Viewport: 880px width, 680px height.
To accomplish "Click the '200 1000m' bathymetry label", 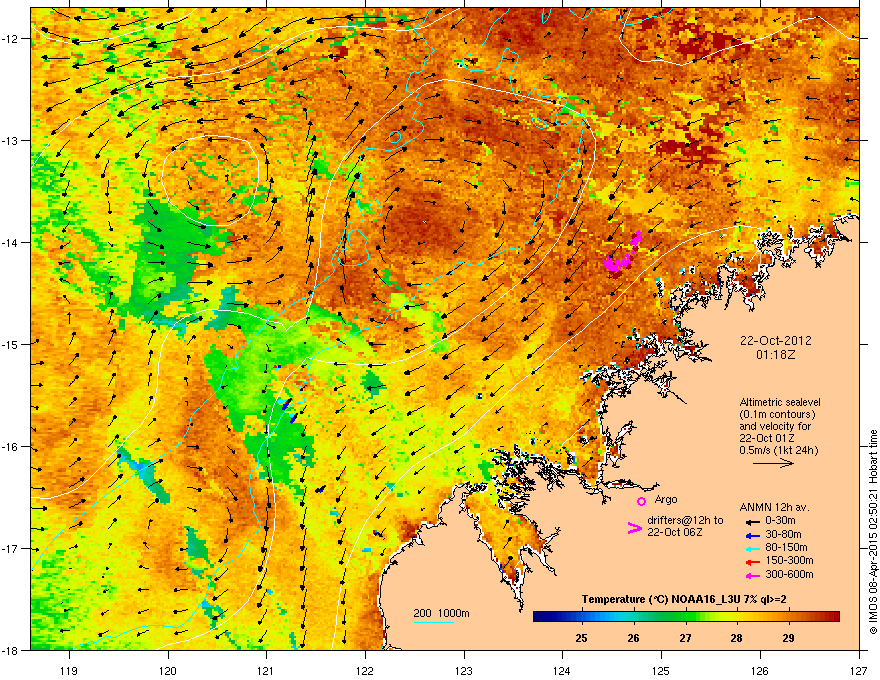I will [x=442, y=613].
